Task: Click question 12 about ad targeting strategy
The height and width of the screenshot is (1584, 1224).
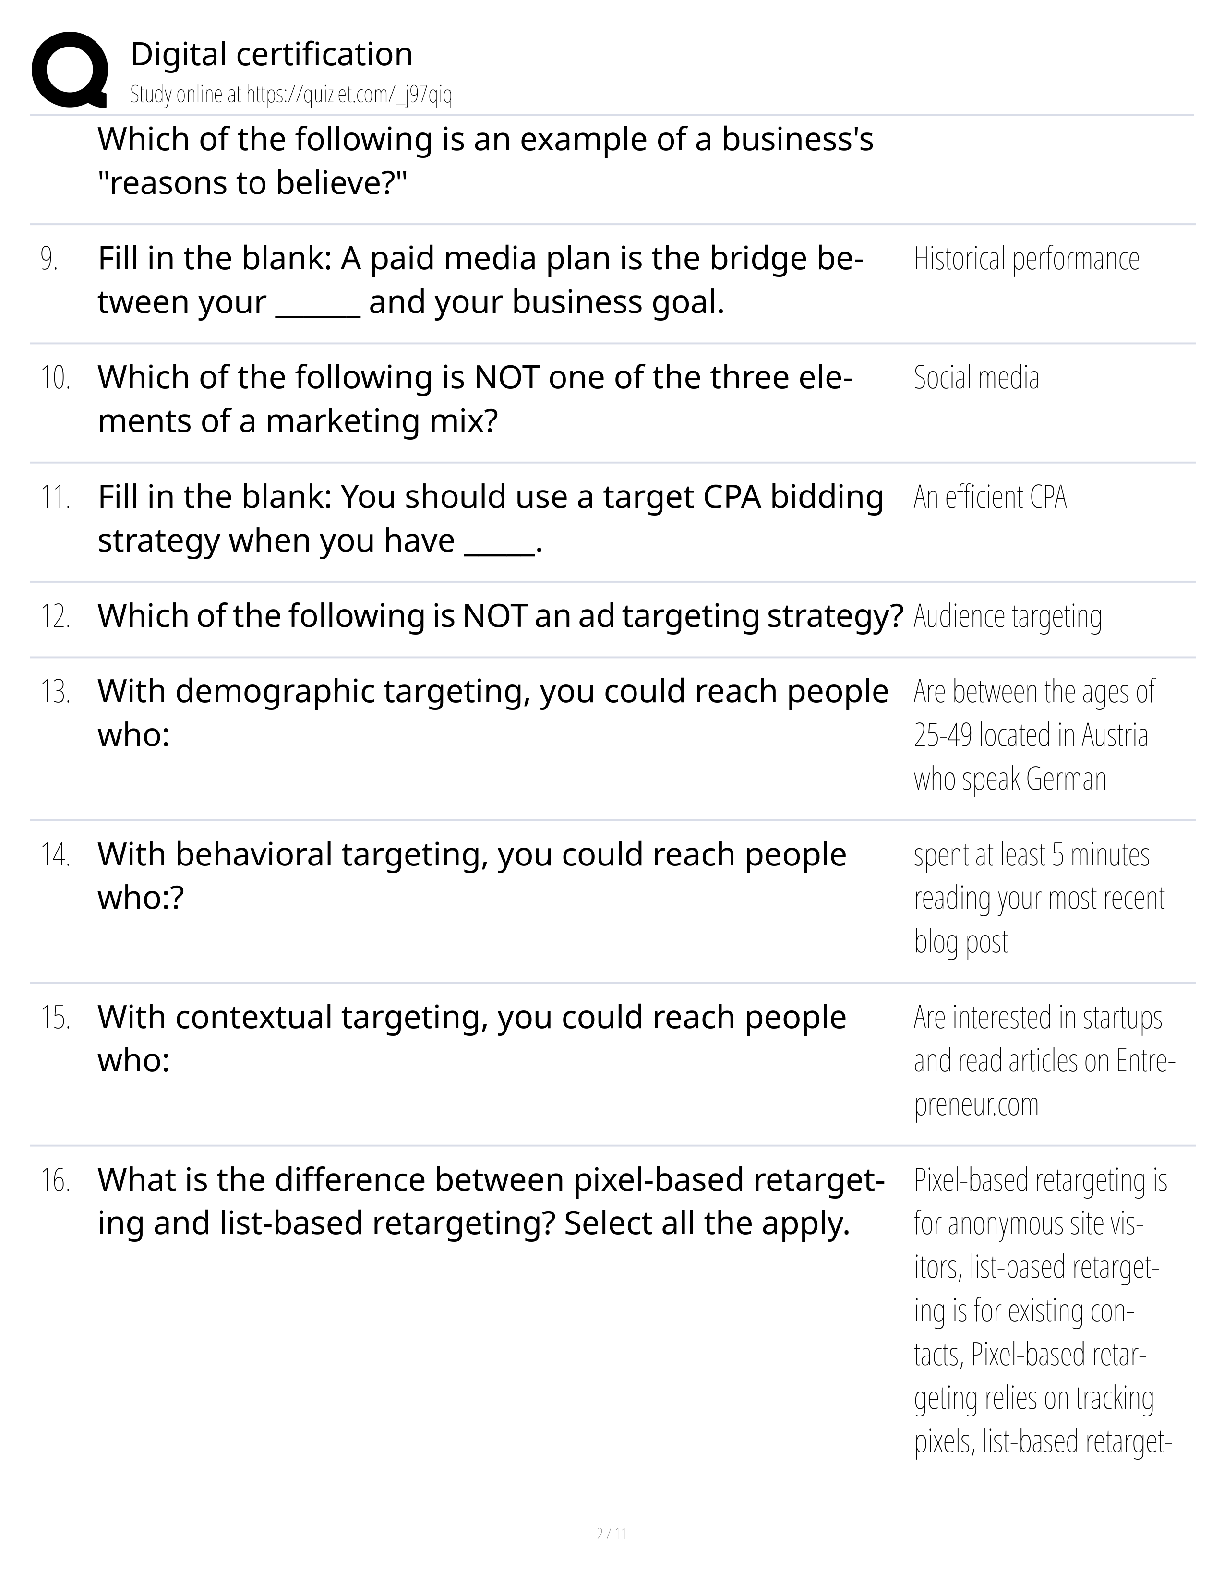Action: [x=500, y=616]
